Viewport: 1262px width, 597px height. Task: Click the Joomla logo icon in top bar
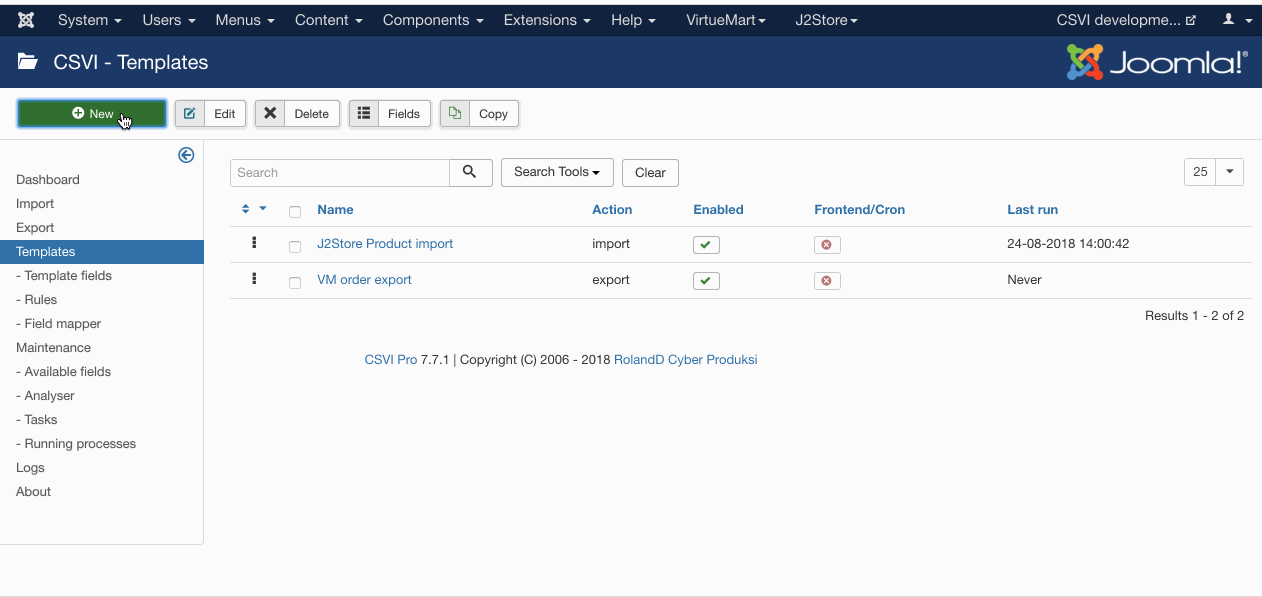pyautogui.click(x=26, y=20)
